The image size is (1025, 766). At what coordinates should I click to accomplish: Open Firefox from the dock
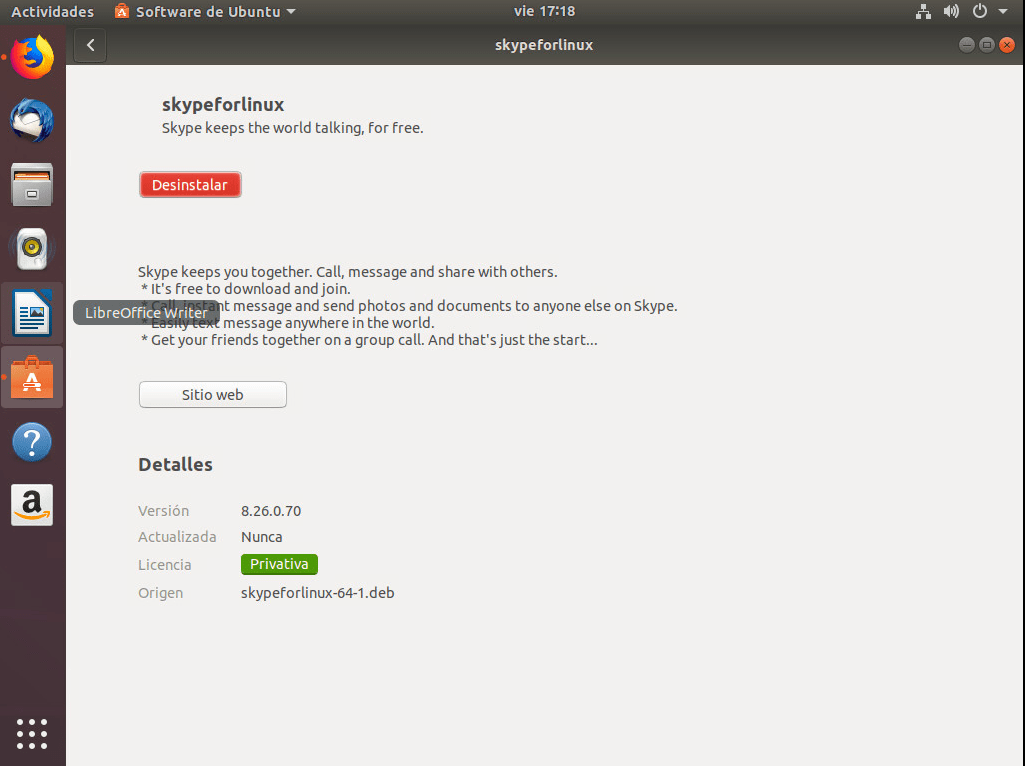(32, 57)
